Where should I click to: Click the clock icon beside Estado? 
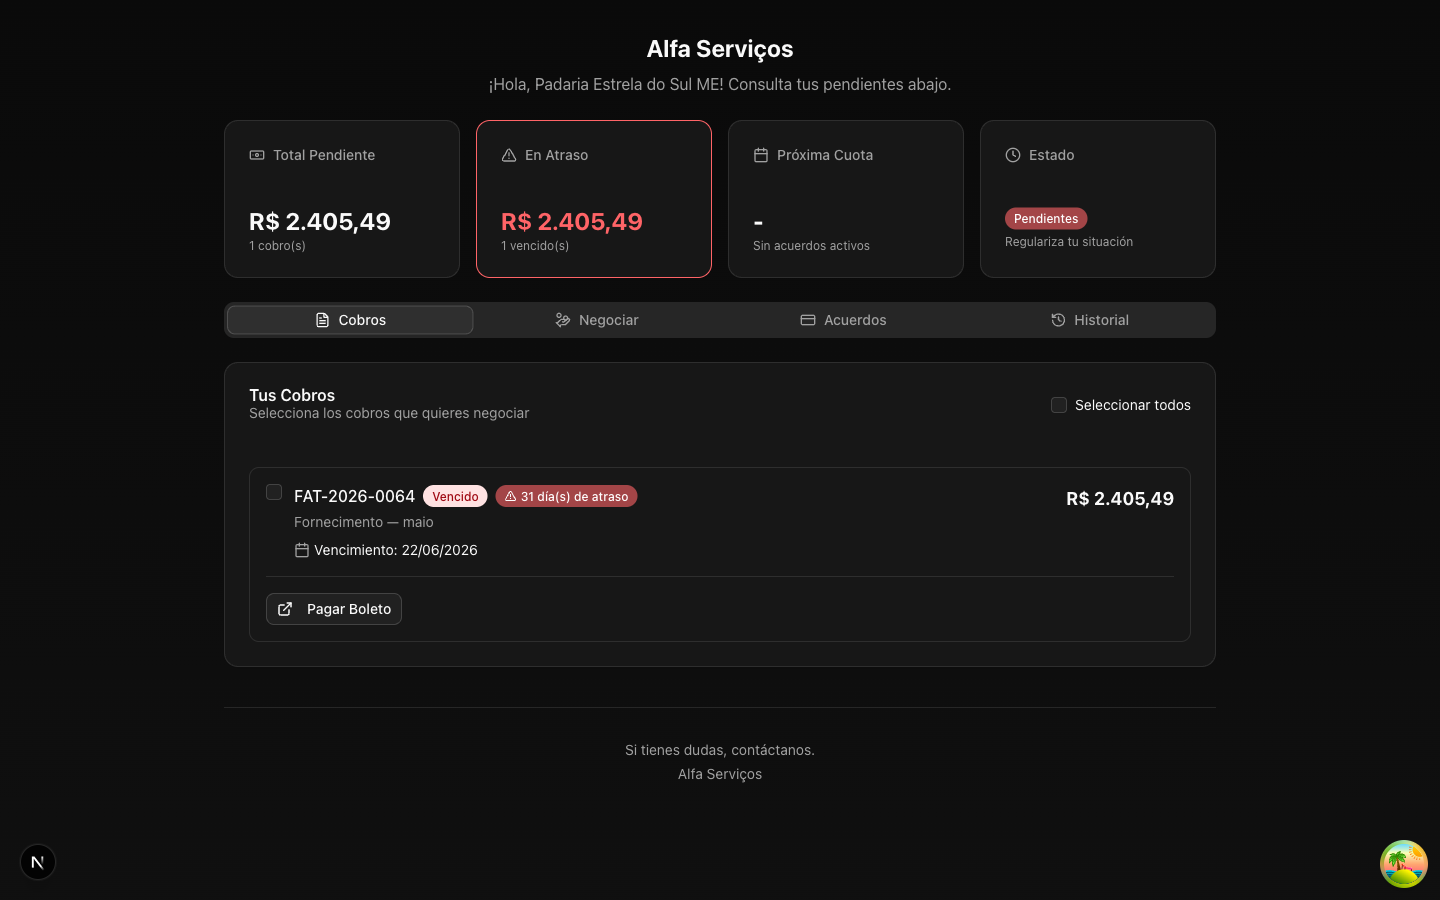[1013, 155]
